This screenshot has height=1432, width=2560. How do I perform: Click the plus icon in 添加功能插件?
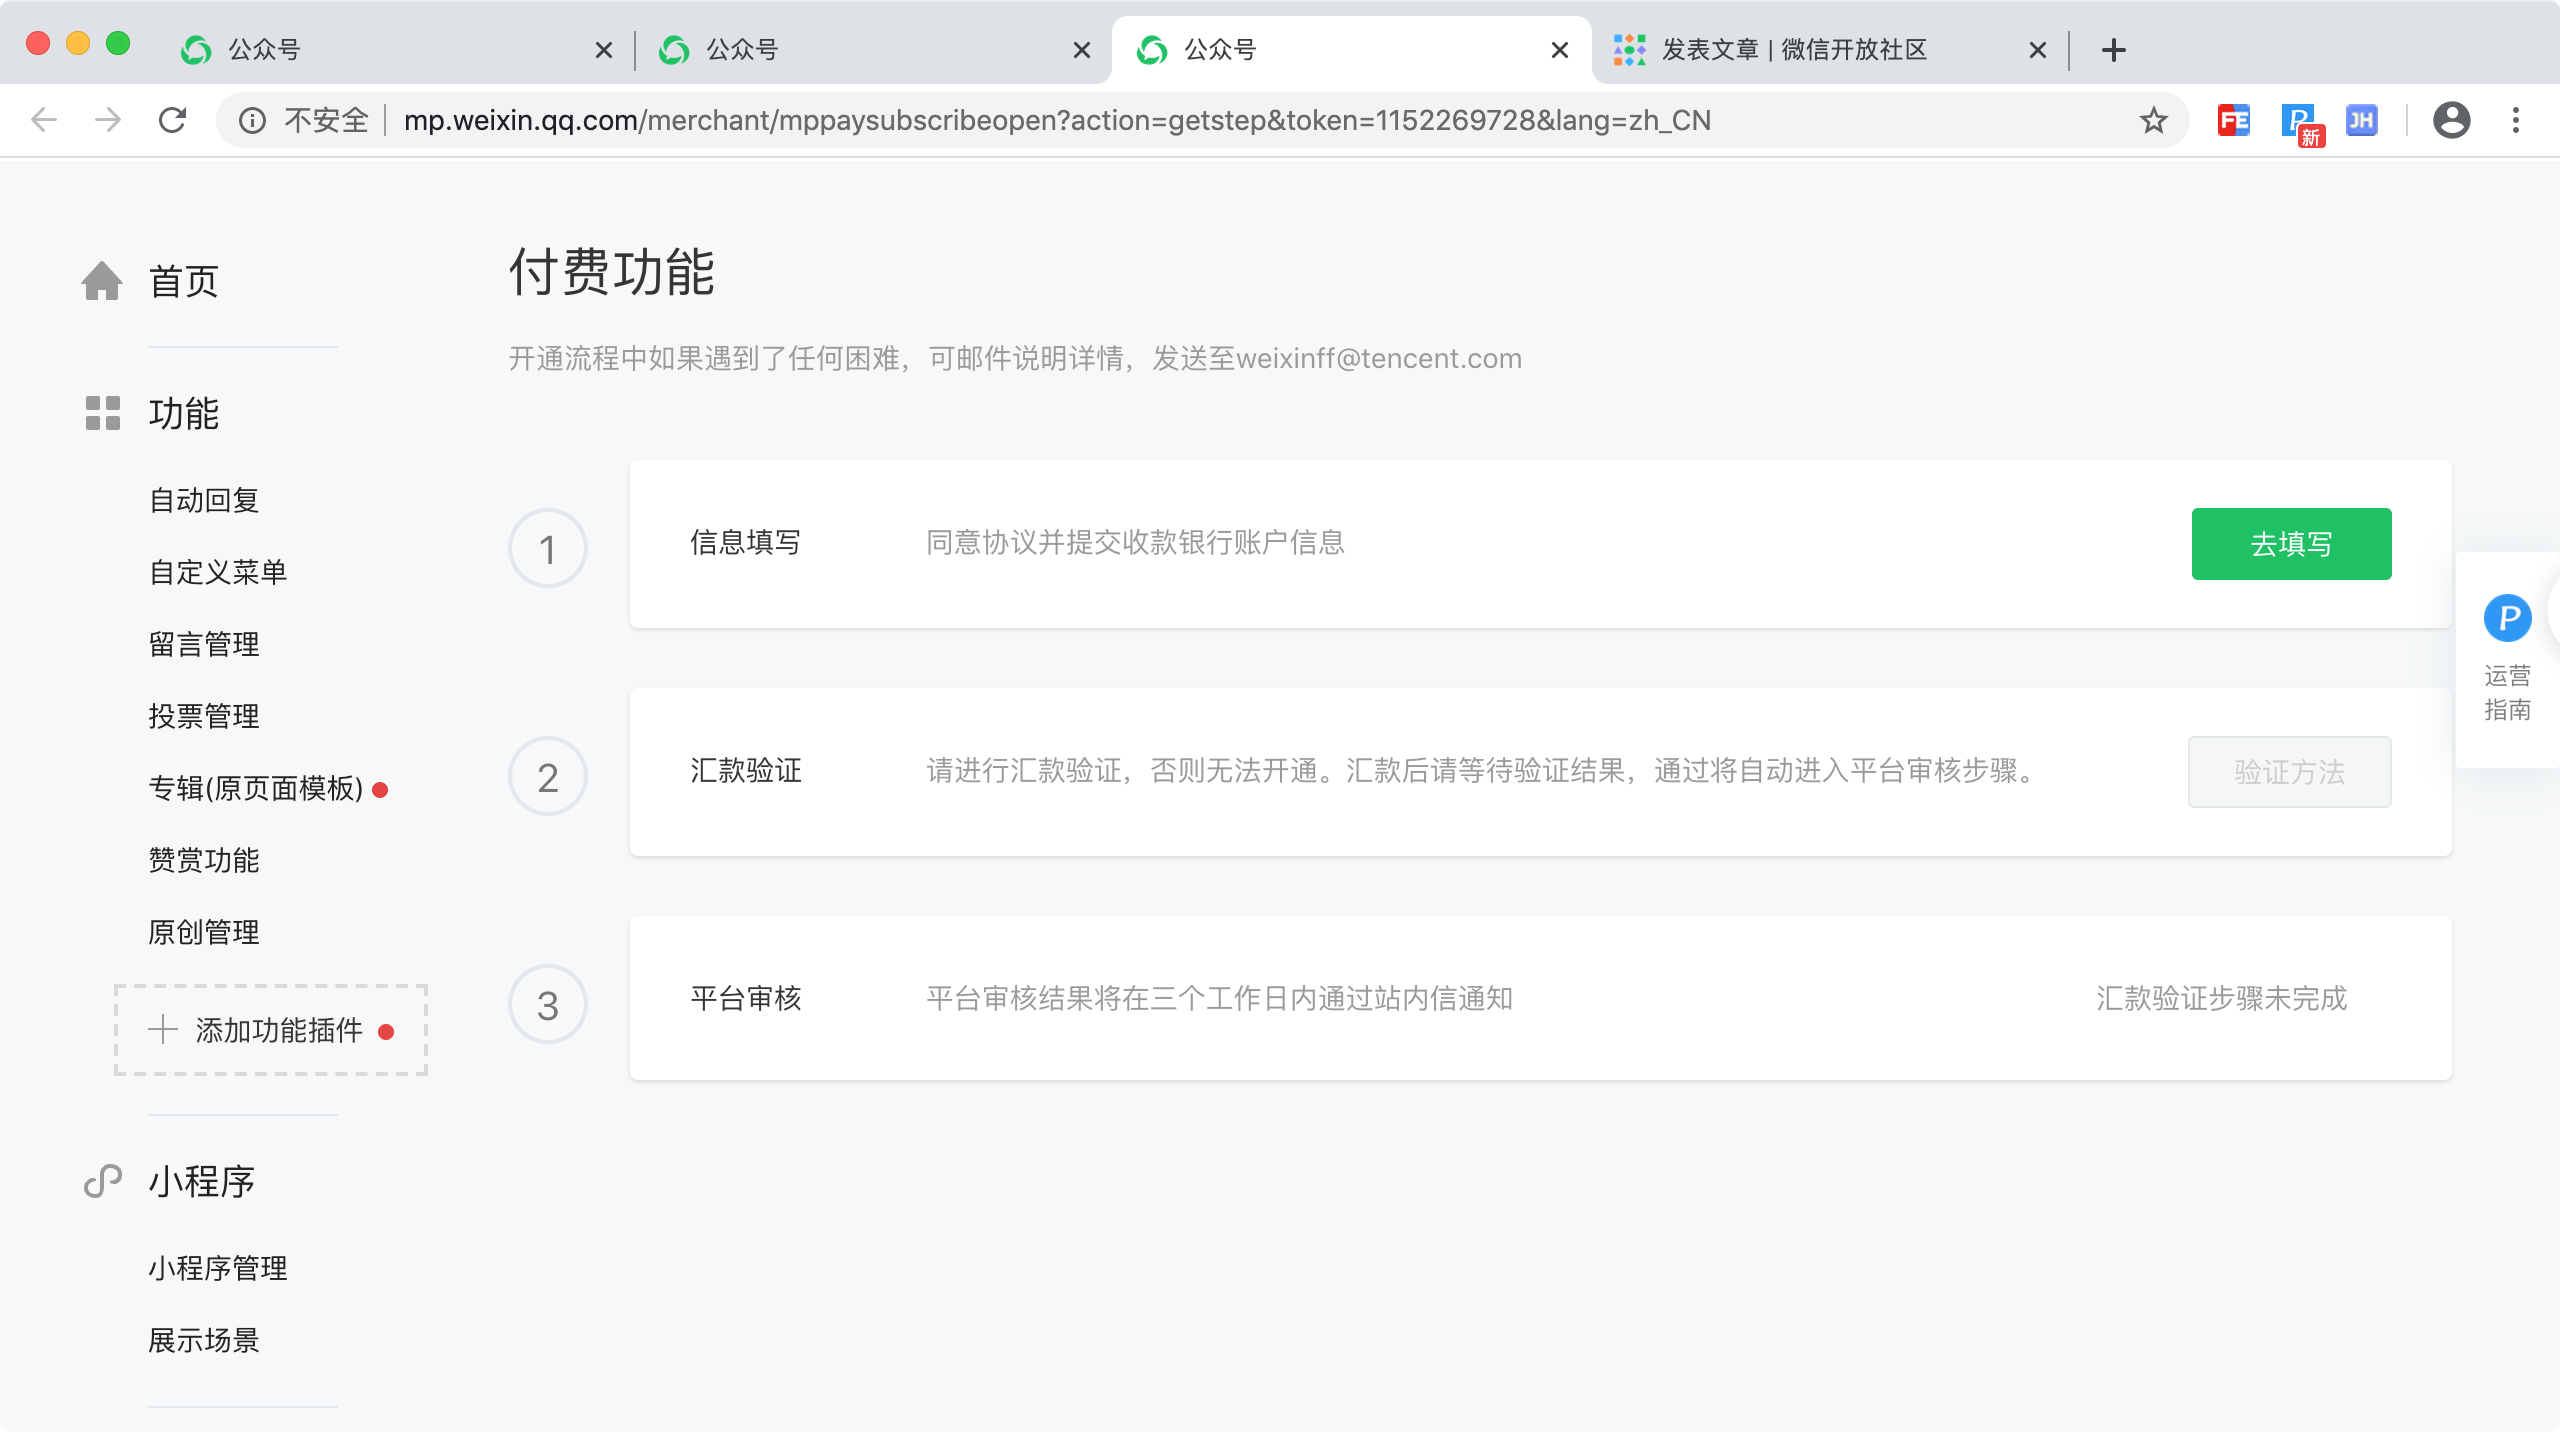pos(163,1030)
